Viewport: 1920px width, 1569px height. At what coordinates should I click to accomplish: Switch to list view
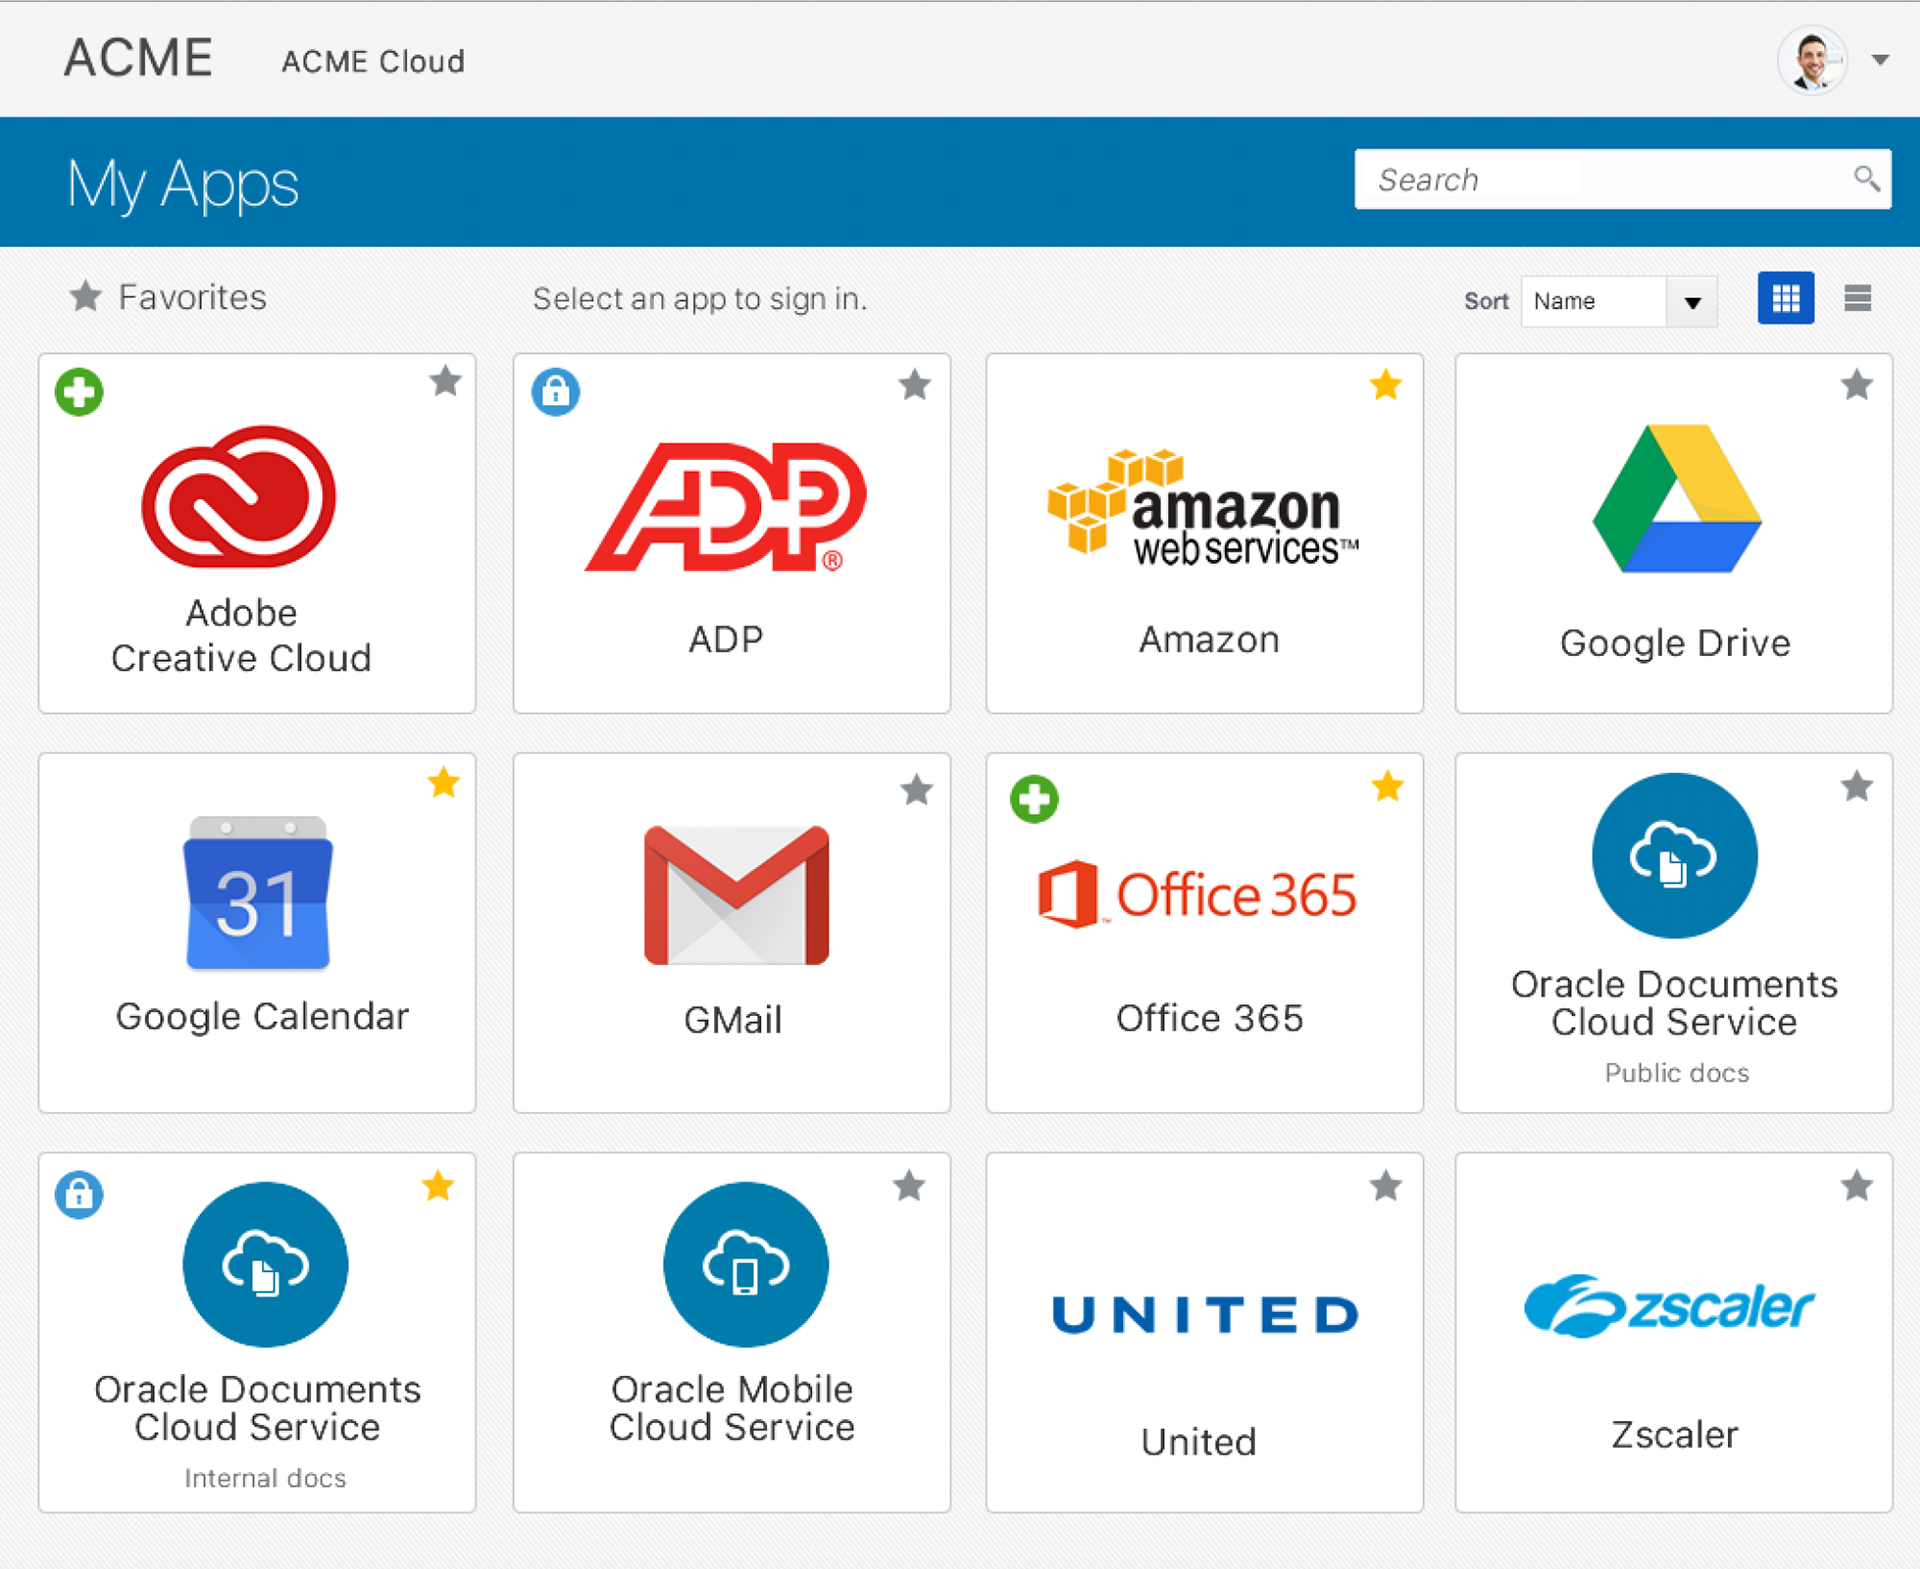pos(1858,298)
